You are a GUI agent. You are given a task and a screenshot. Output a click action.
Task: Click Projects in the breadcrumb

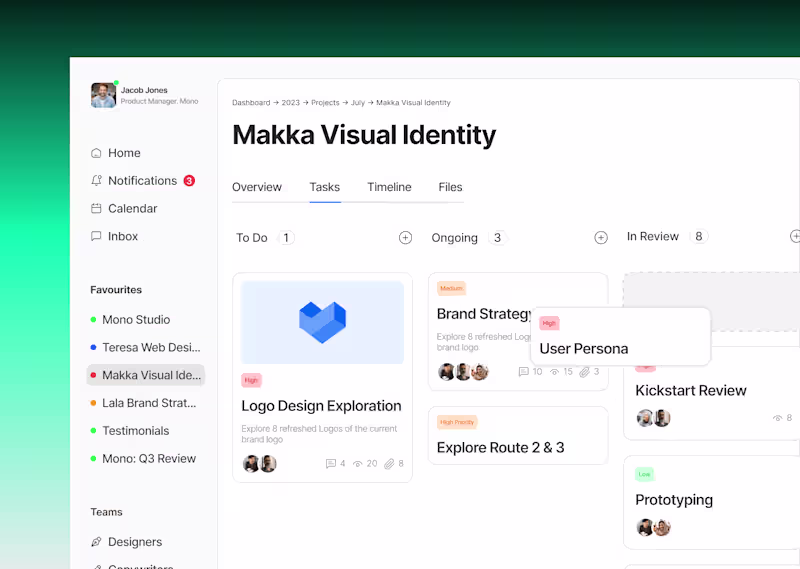point(325,103)
